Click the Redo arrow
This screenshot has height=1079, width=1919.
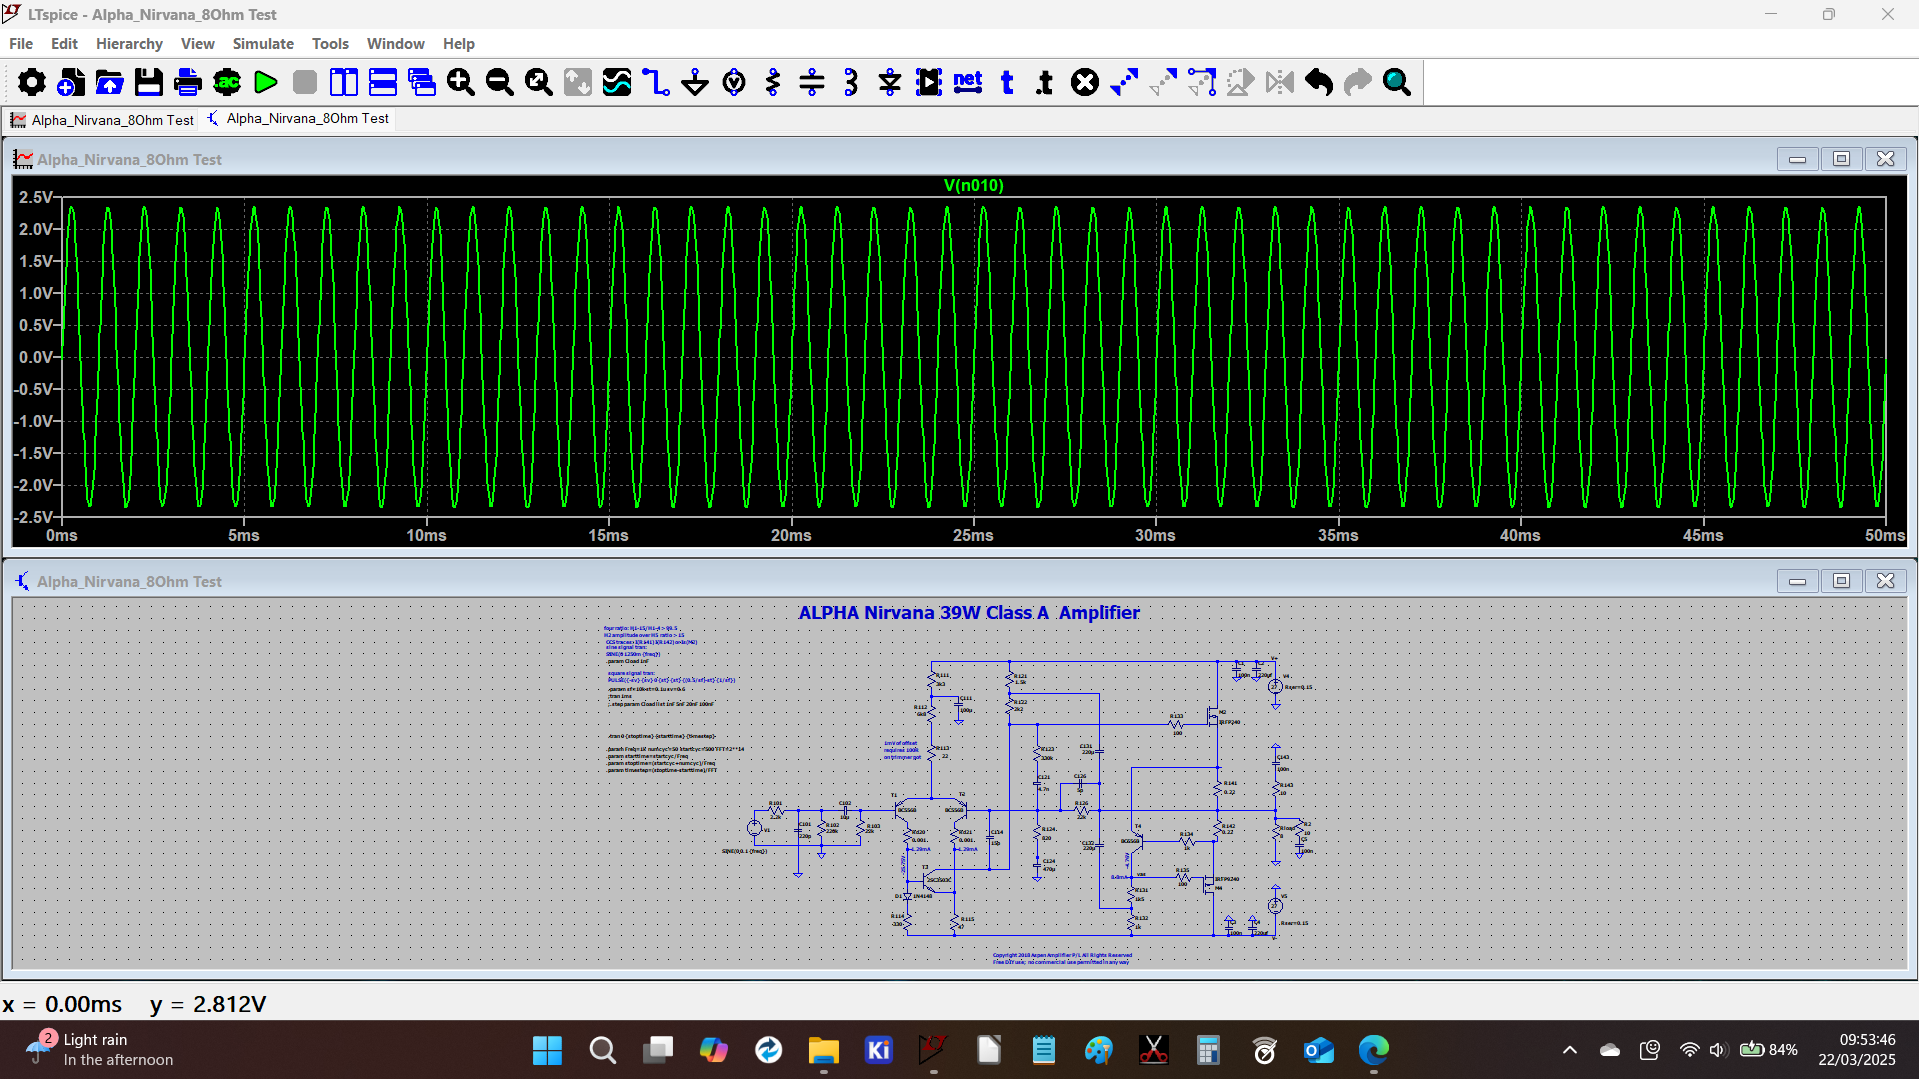click(x=1358, y=82)
